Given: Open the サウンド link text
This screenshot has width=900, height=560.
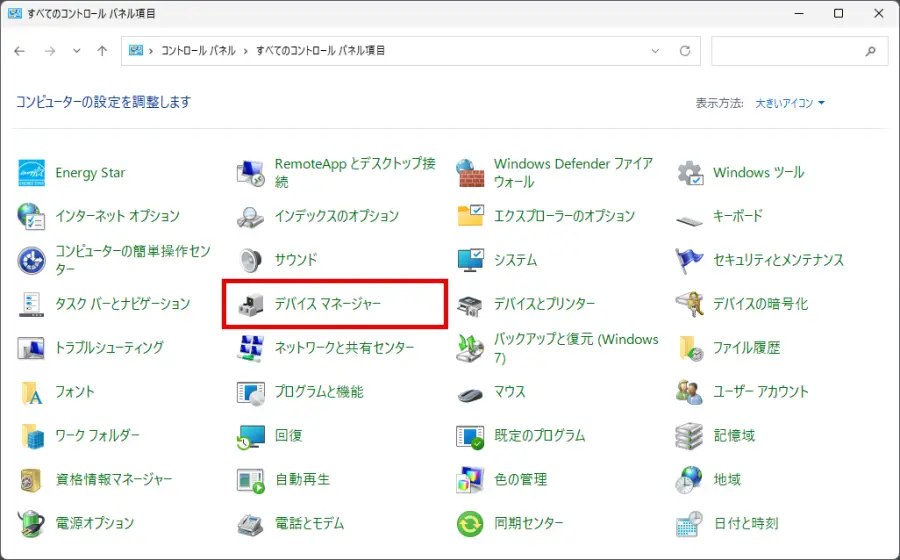Looking at the screenshot, I should pyautogui.click(x=296, y=260).
